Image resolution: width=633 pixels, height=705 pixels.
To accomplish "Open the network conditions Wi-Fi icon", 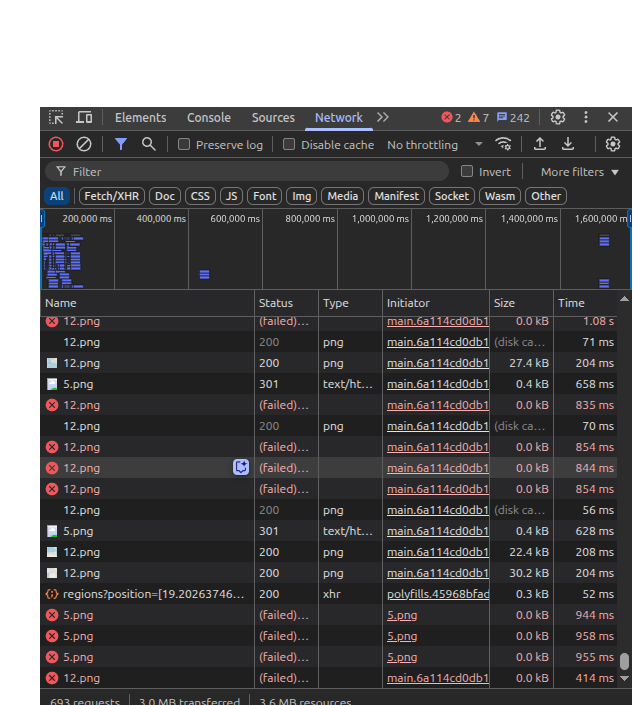I will [x=504, y=144].
